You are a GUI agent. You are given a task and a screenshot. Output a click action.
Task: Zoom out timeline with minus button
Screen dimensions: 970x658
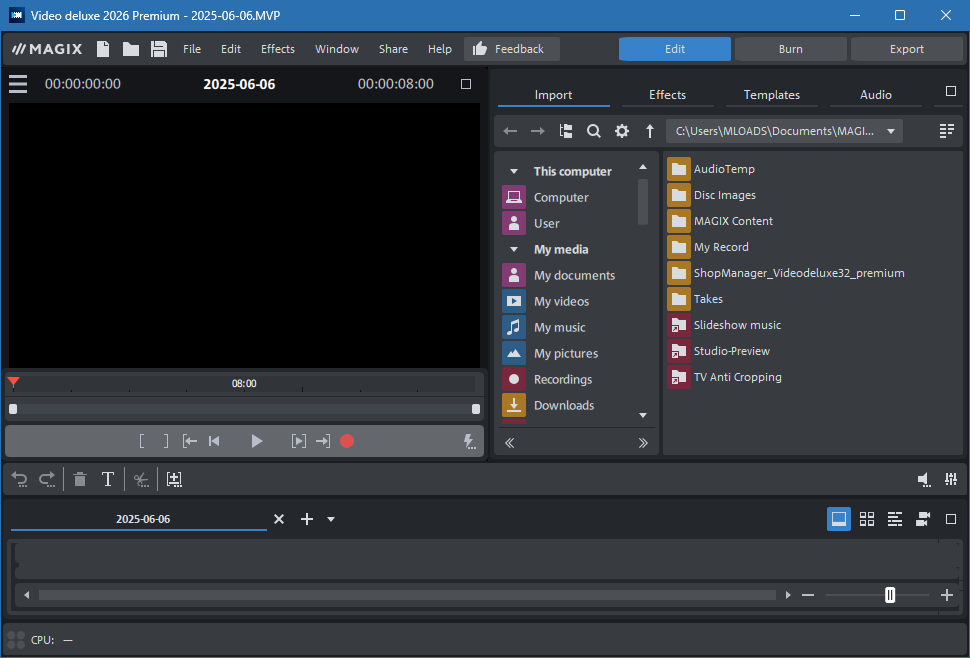tap(808, 595)
